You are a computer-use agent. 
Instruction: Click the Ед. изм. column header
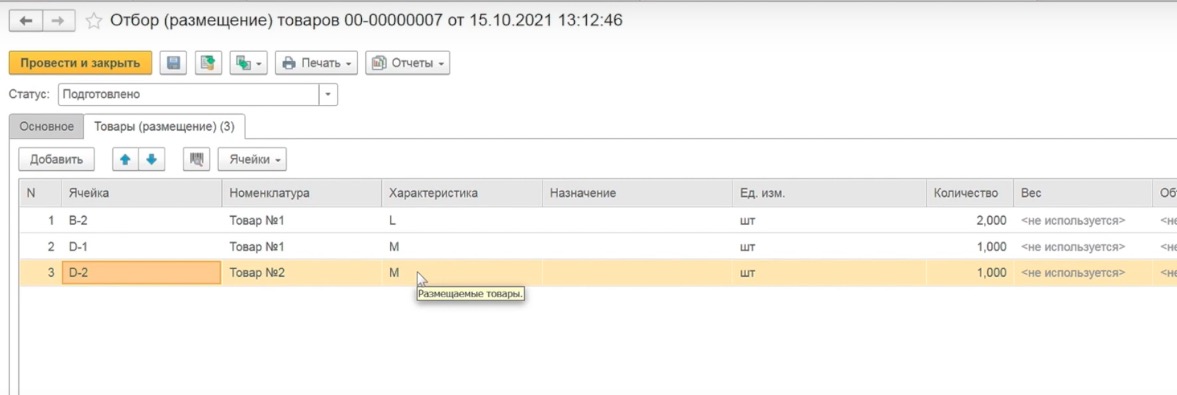[829, 193]
